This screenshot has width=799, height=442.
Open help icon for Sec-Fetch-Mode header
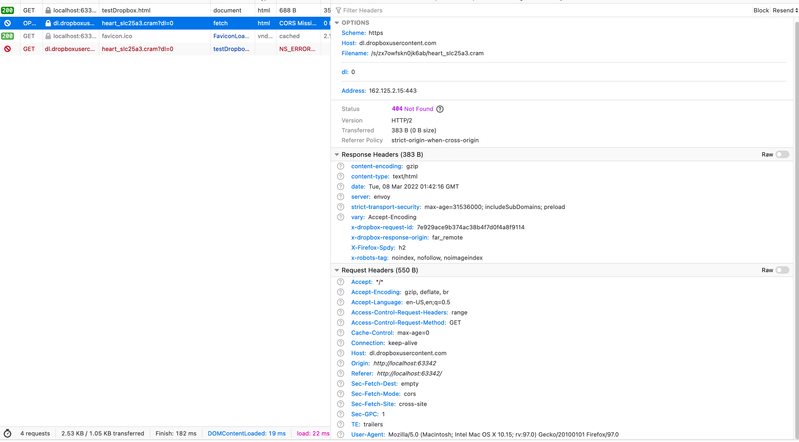coord(340,394)
